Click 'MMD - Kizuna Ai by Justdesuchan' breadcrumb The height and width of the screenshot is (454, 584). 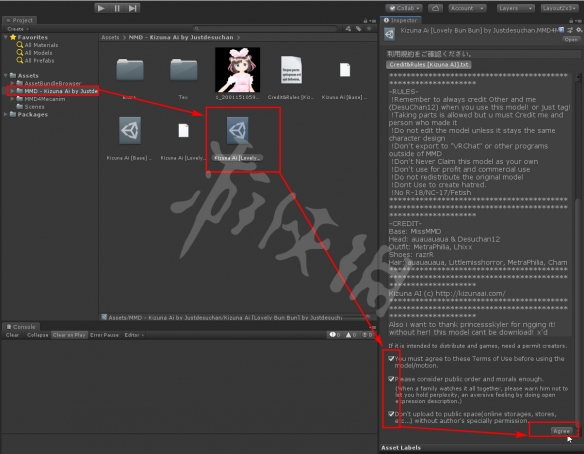181,37
